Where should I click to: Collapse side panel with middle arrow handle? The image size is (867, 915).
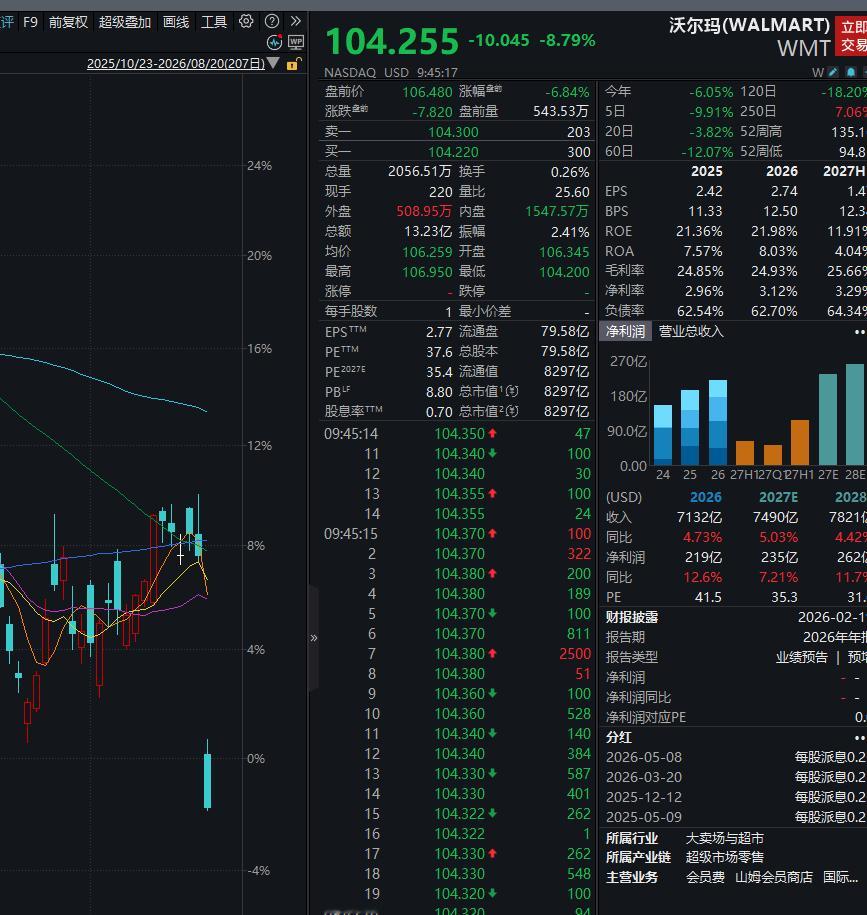pos(313,638)
